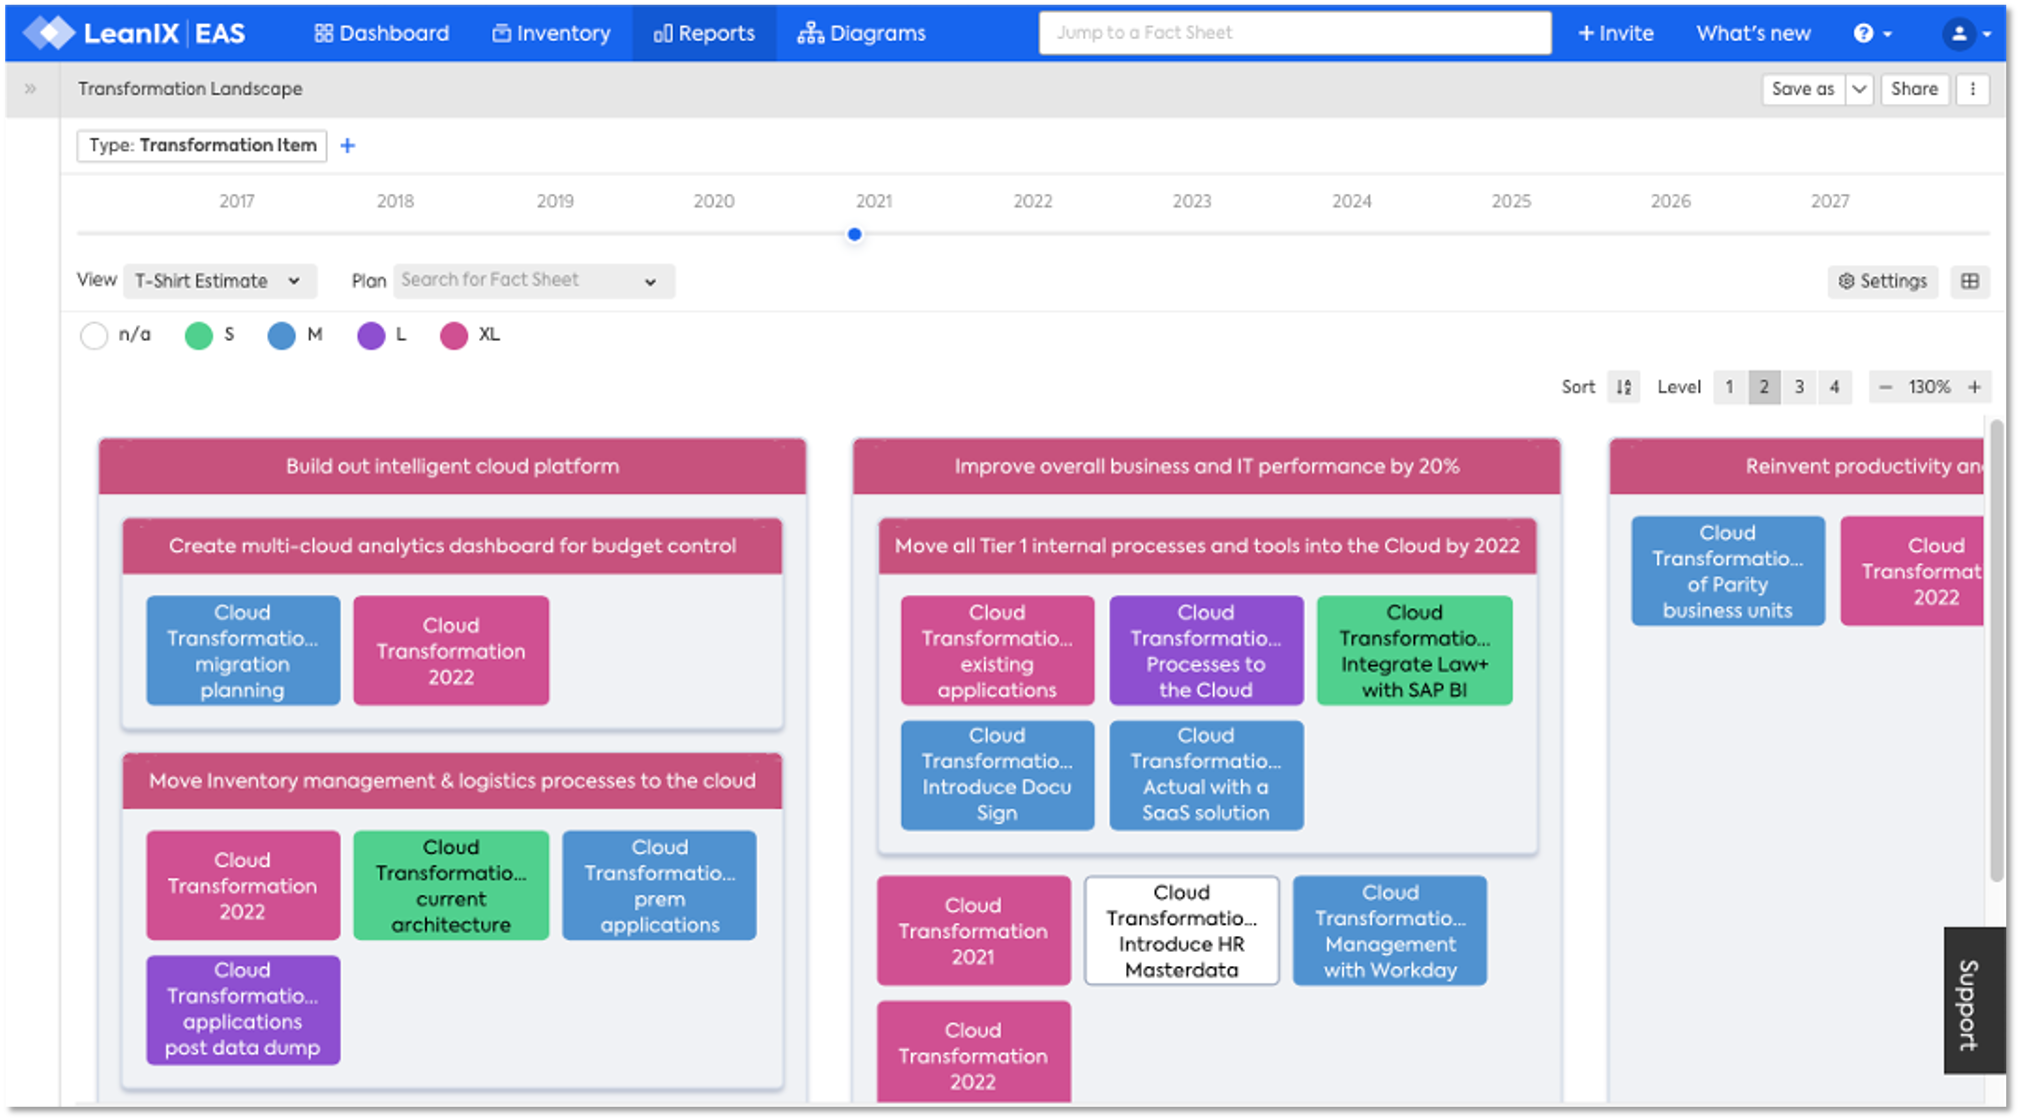Click the XL pink legend swatch

454,335
